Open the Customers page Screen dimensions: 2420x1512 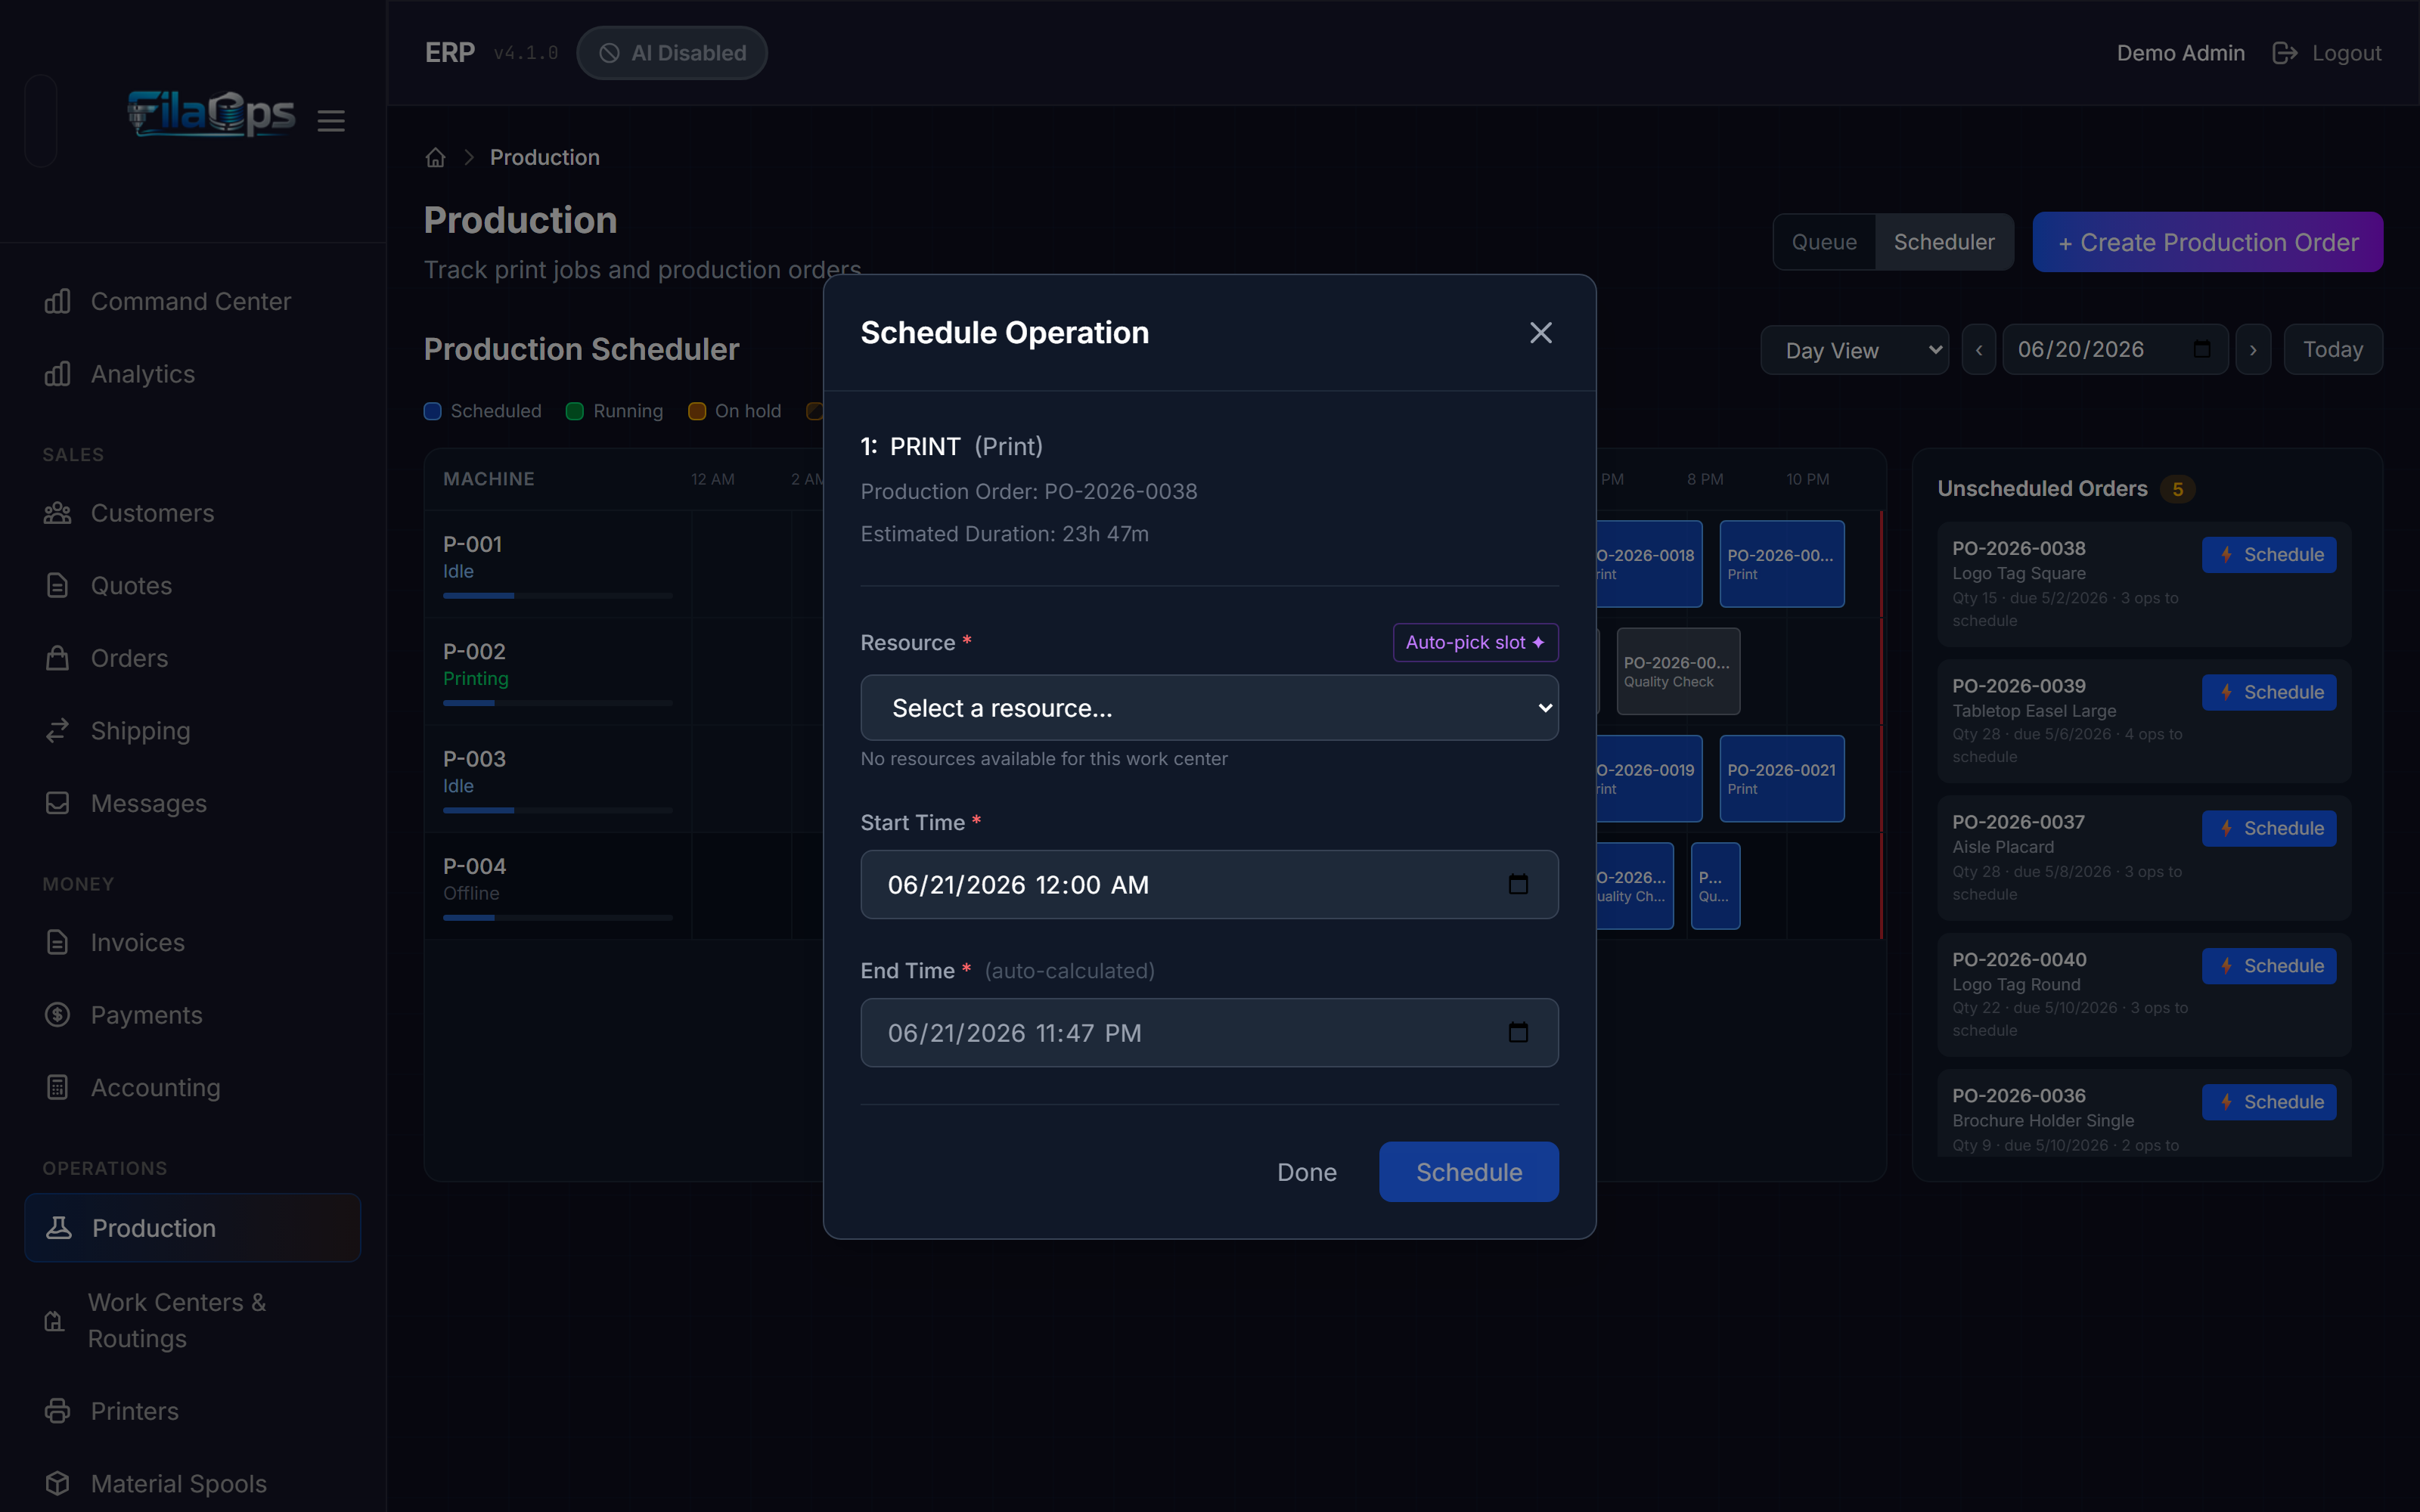click(192, 513)
